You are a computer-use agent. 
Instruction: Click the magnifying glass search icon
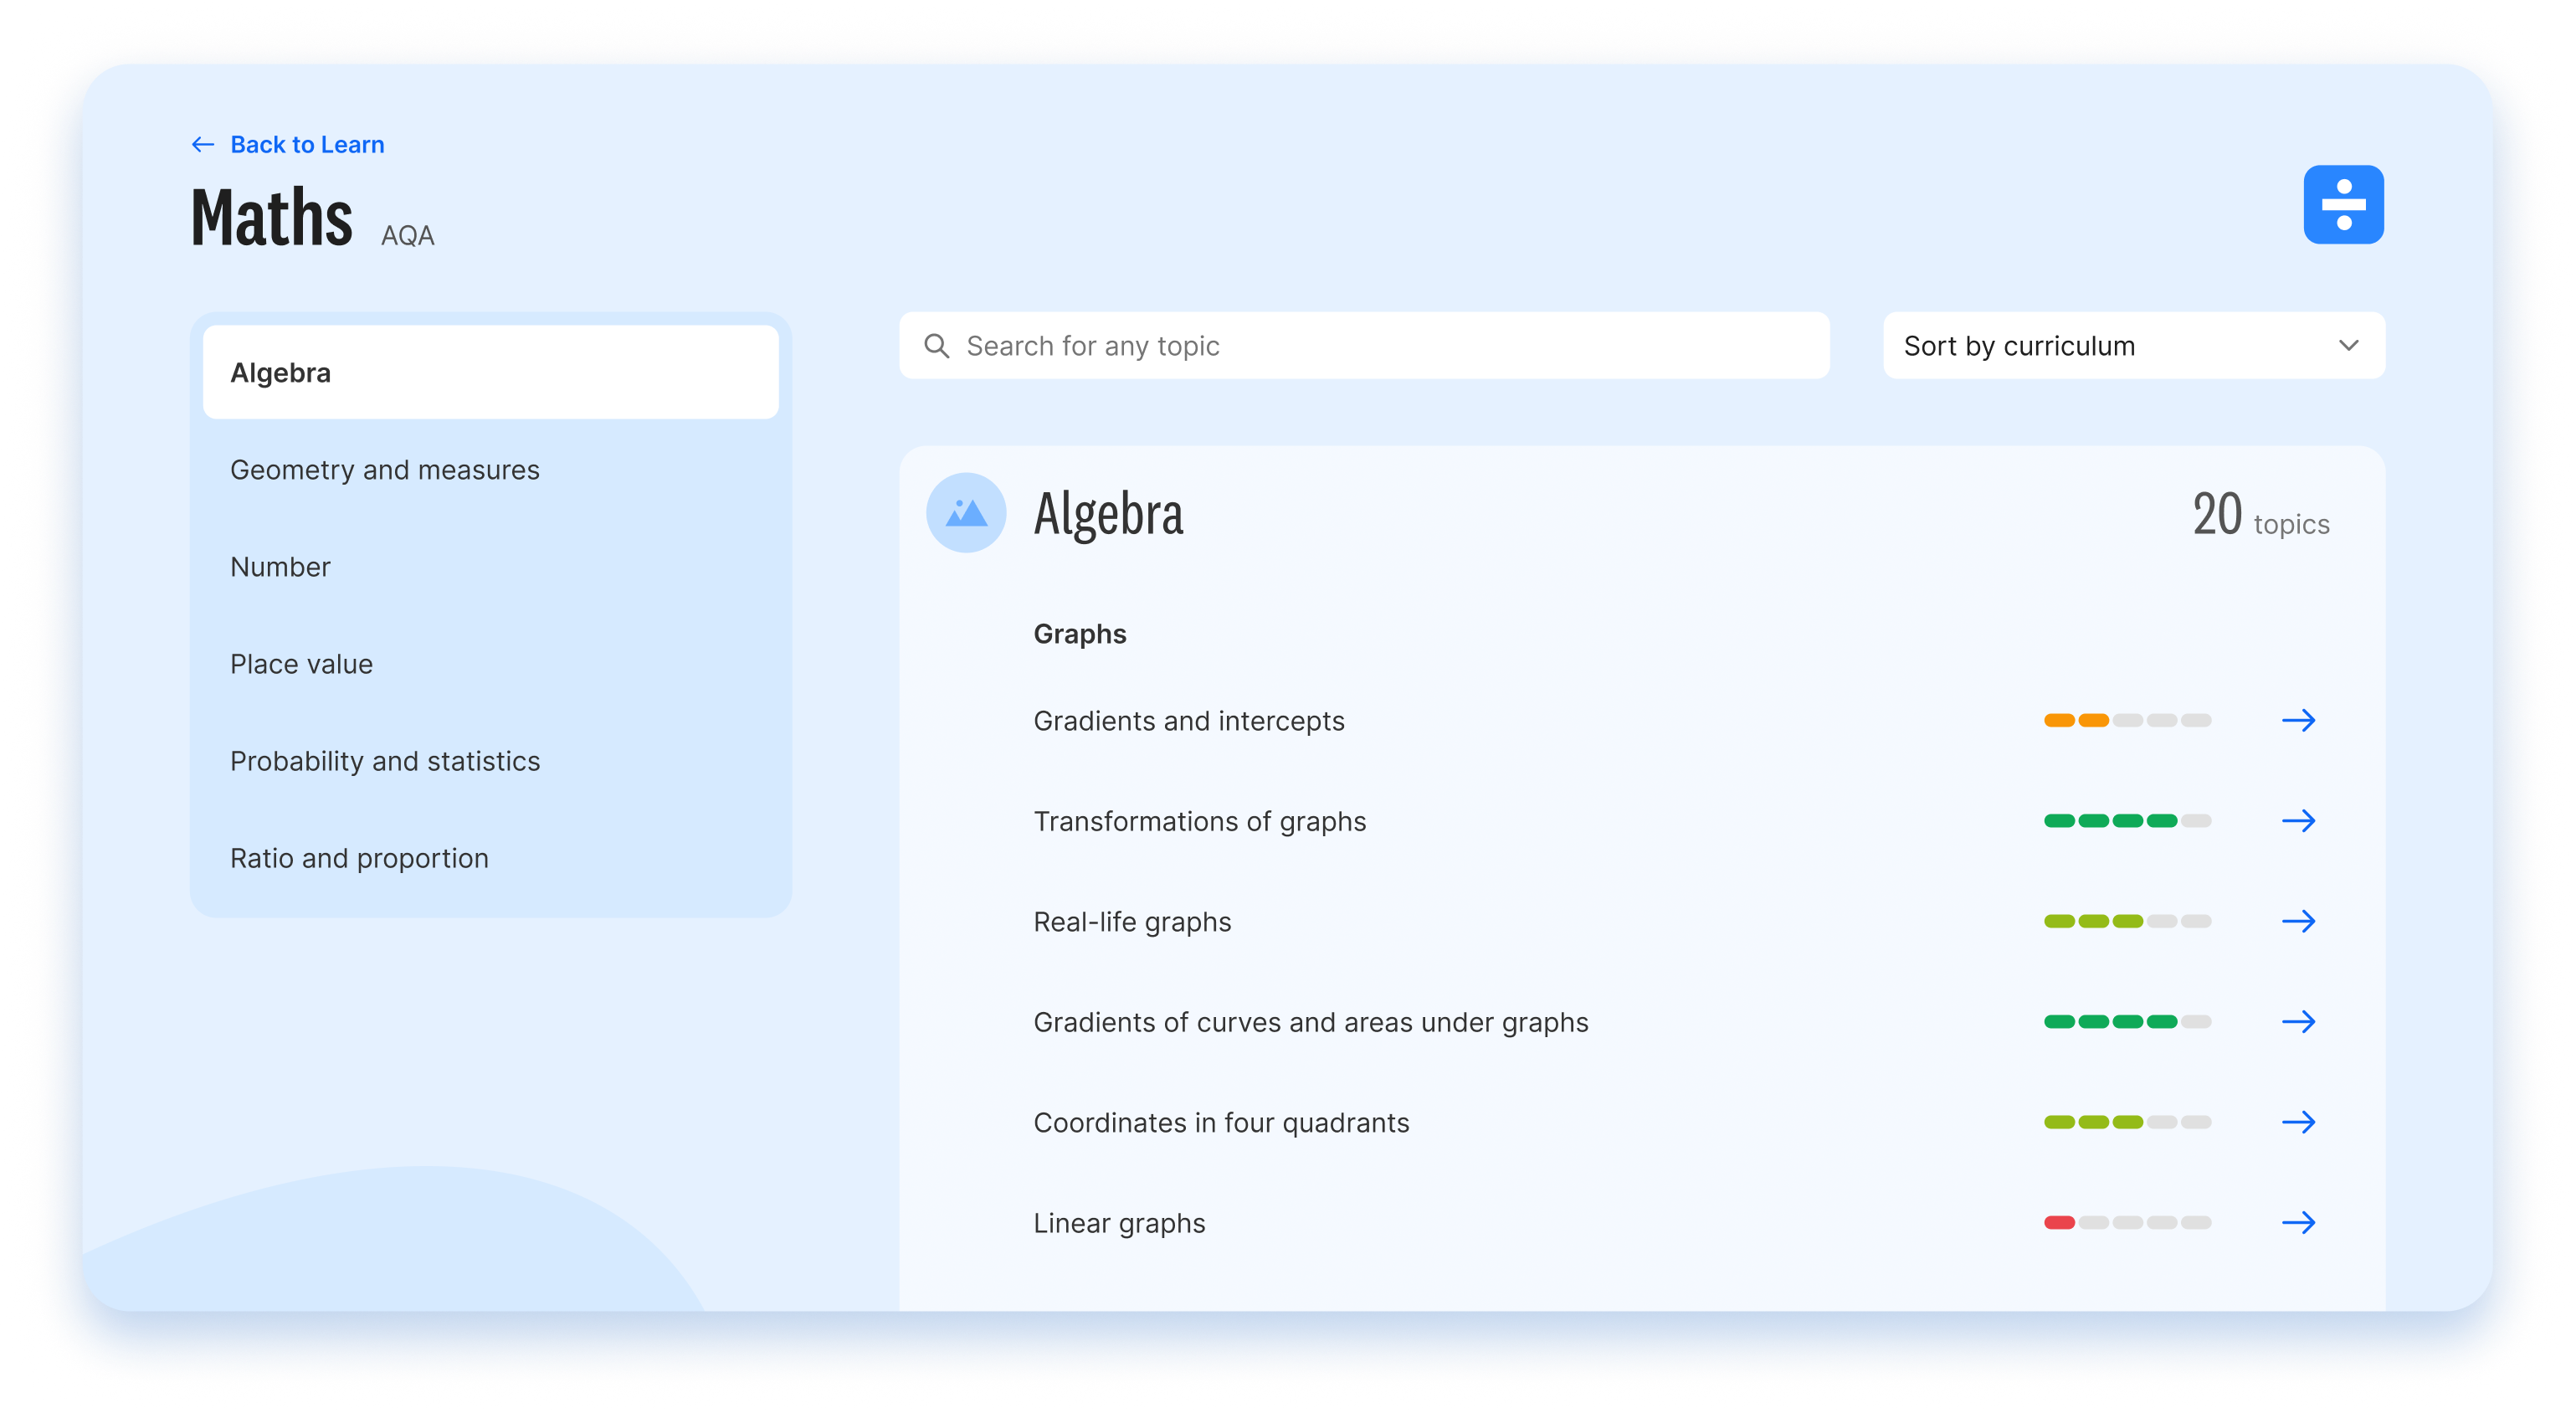[x=936, y=346]
